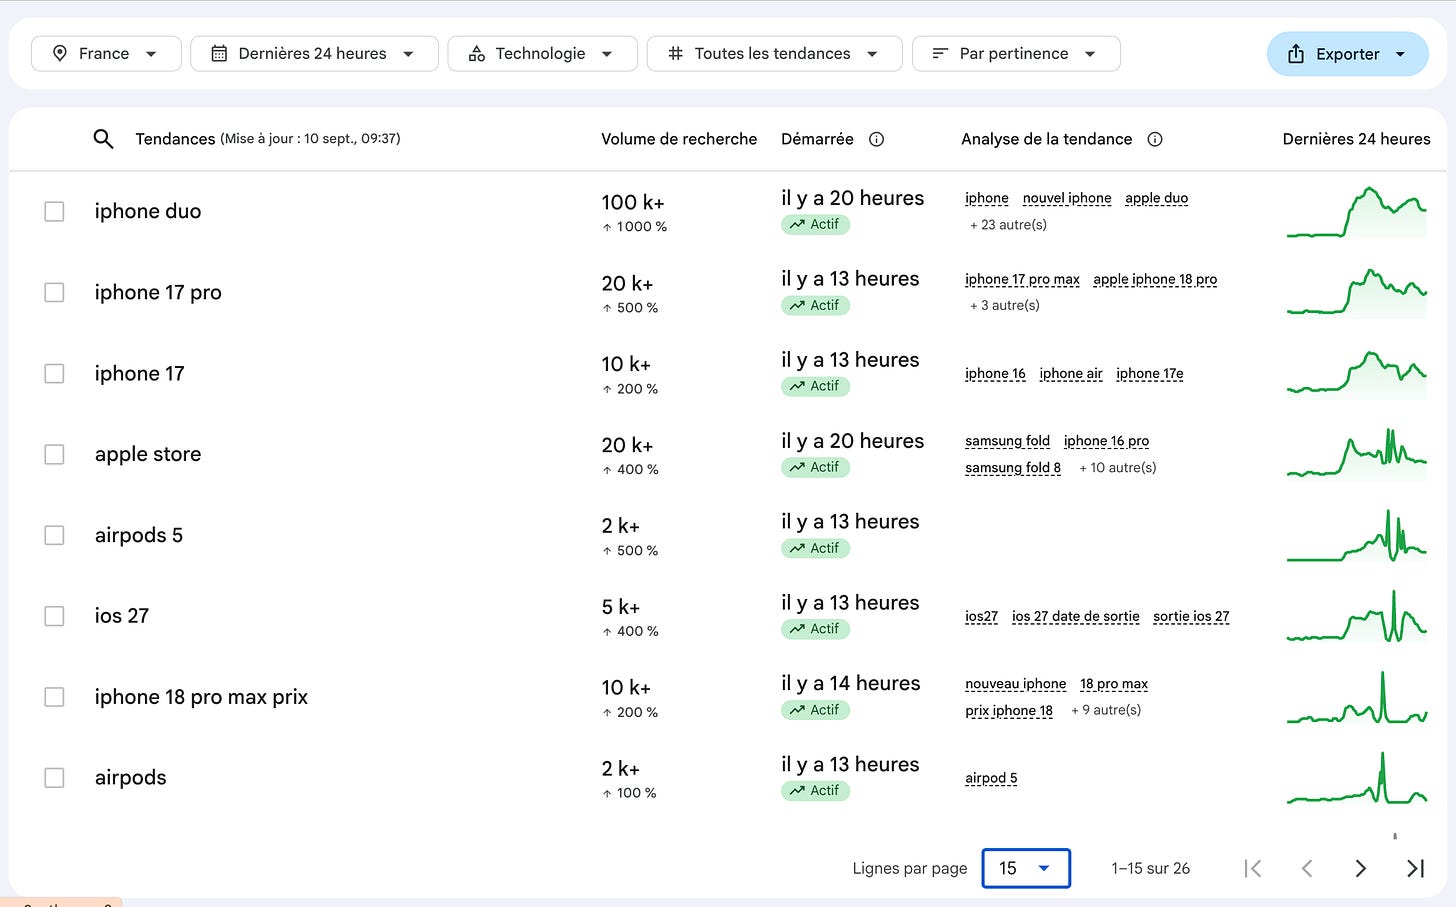This screenshot has height=907, width=1456.
Task: Open the Technologie category filter
Action: tap(542, 54)
